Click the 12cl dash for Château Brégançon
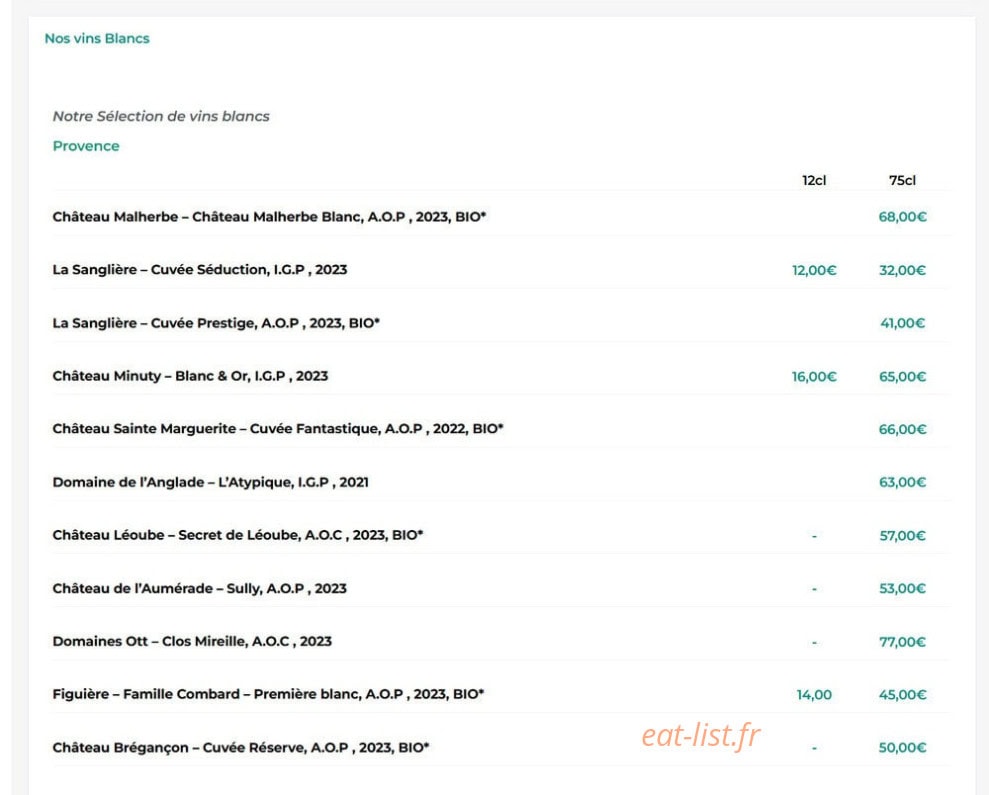Screen dimensions: 989x795 [x=814, y=749]
